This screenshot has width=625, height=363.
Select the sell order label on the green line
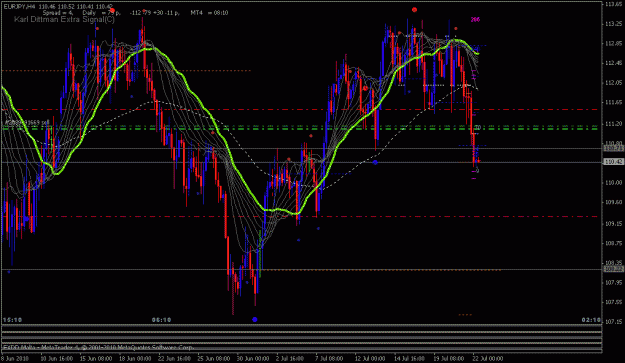[27, 123]
